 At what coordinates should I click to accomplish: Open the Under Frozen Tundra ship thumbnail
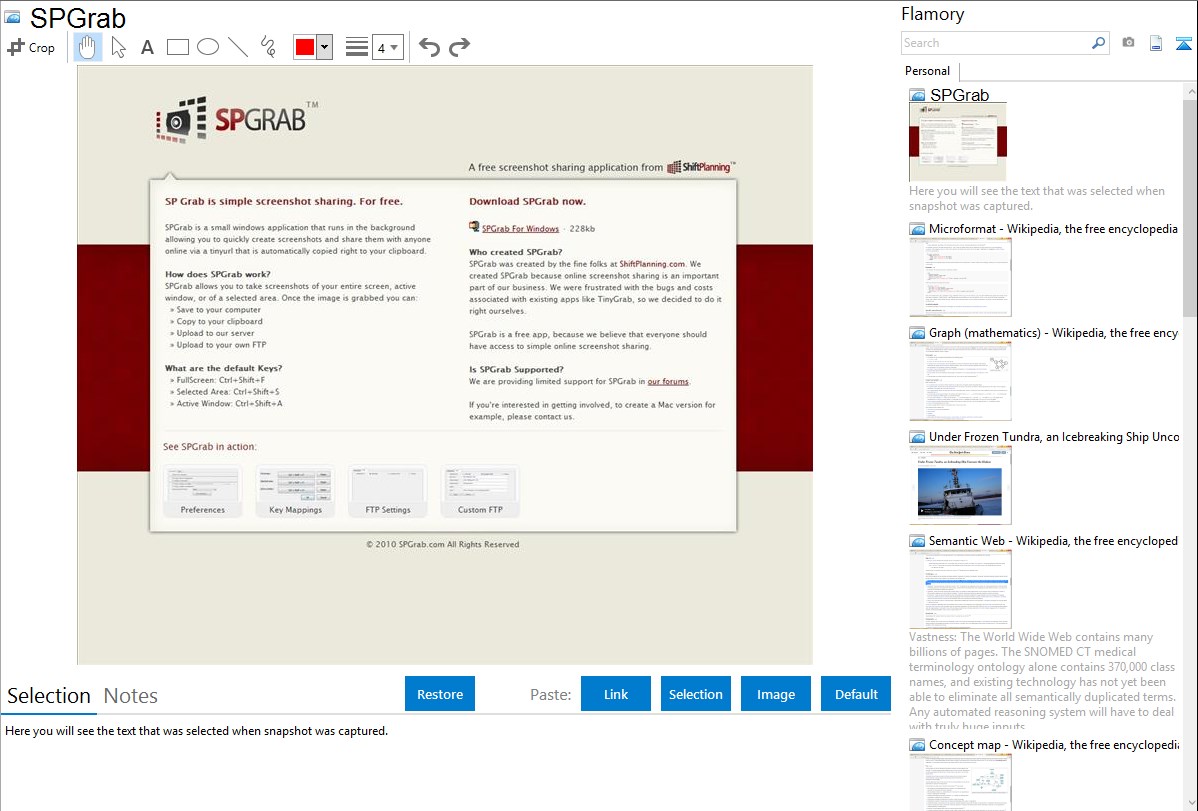click(x=960, y=485)
